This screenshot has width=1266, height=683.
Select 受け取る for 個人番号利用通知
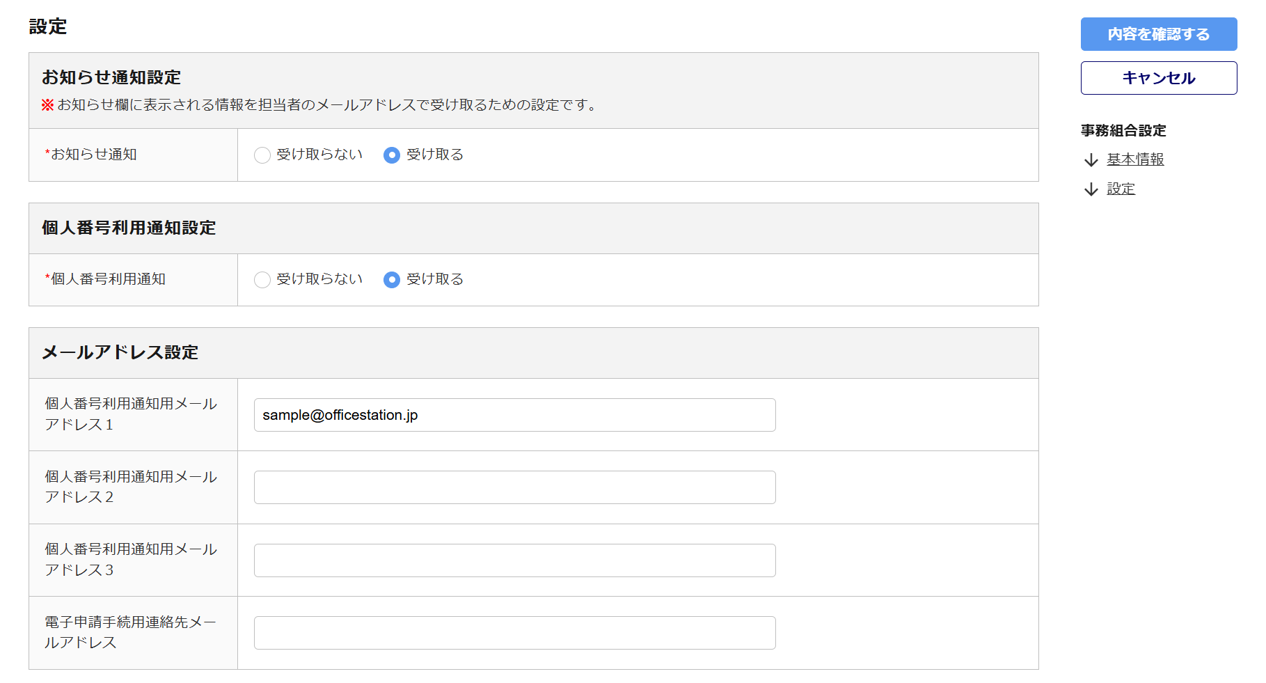click(392, 280)
